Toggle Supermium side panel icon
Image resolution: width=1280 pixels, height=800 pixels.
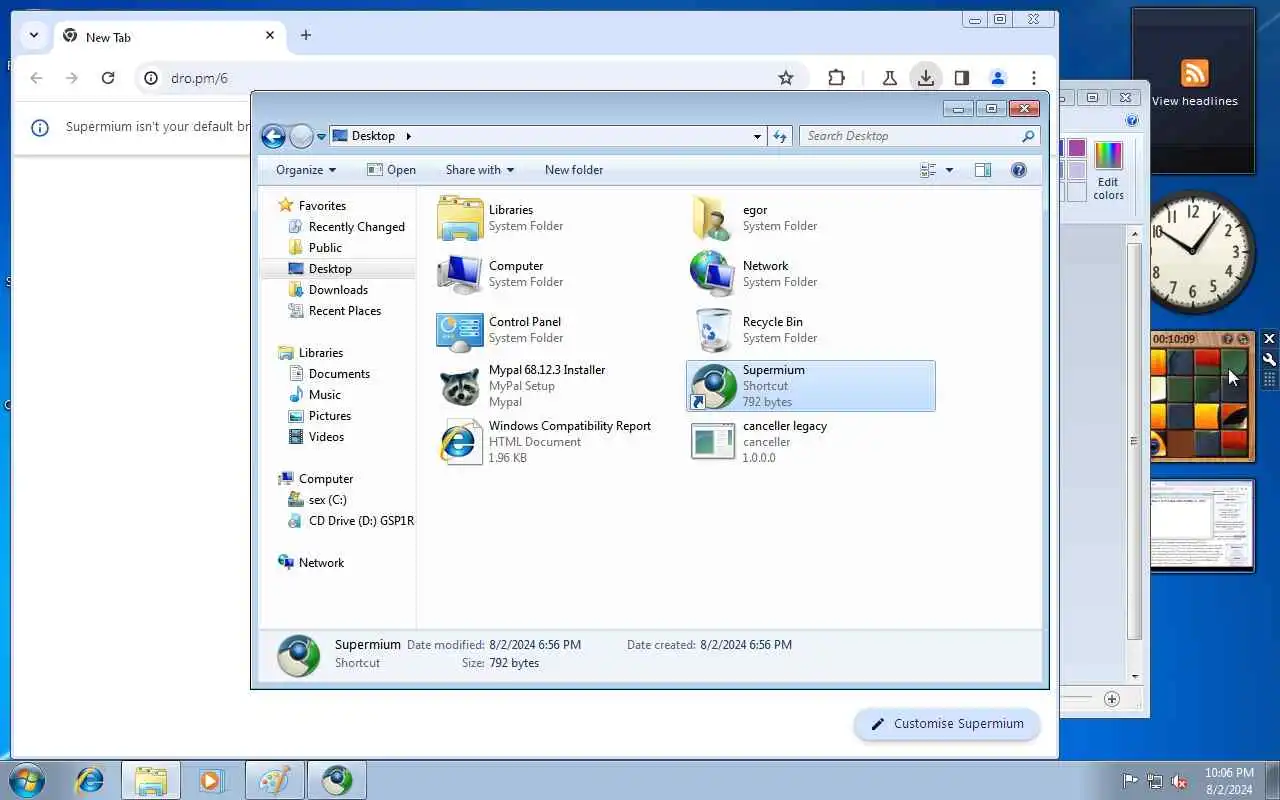pyautogui.click(x=962, y=78)
